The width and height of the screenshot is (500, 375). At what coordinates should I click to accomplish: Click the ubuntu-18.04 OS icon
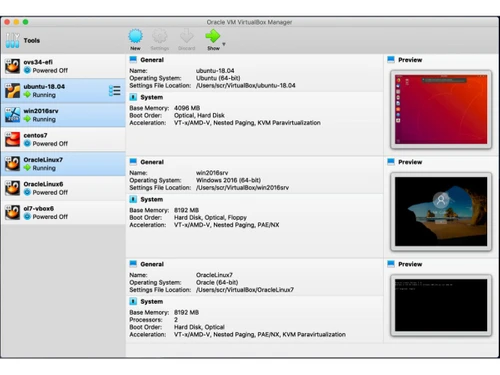tap(13, 91)
